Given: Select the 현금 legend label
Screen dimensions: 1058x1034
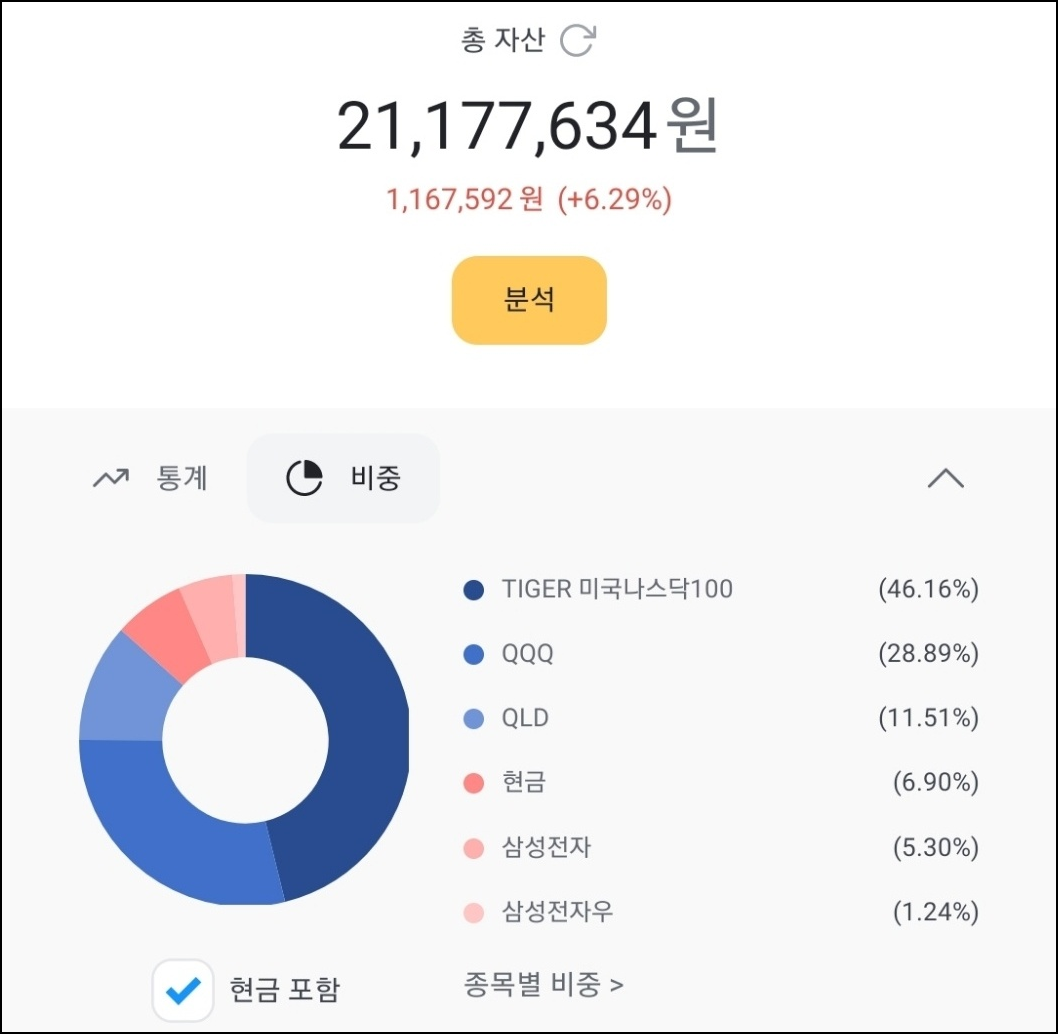Looking at the screenshot, I should click(524, 782).
